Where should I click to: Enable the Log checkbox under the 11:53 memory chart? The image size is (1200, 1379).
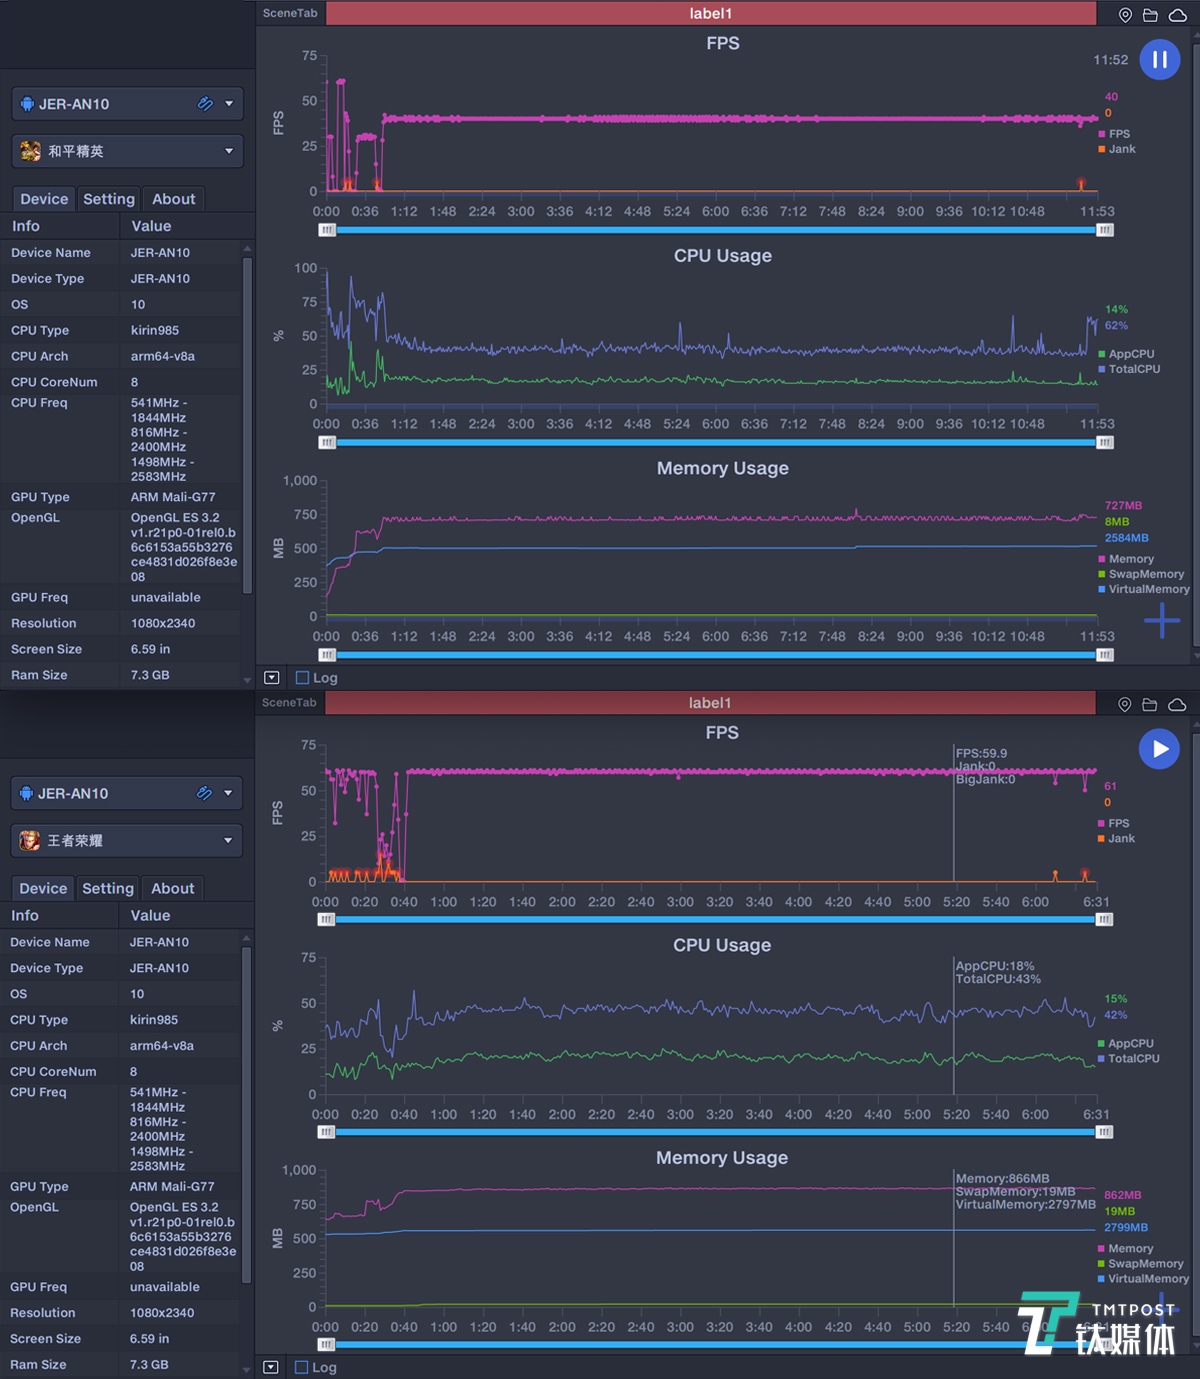pyautogui.click(x=303, y=677)
